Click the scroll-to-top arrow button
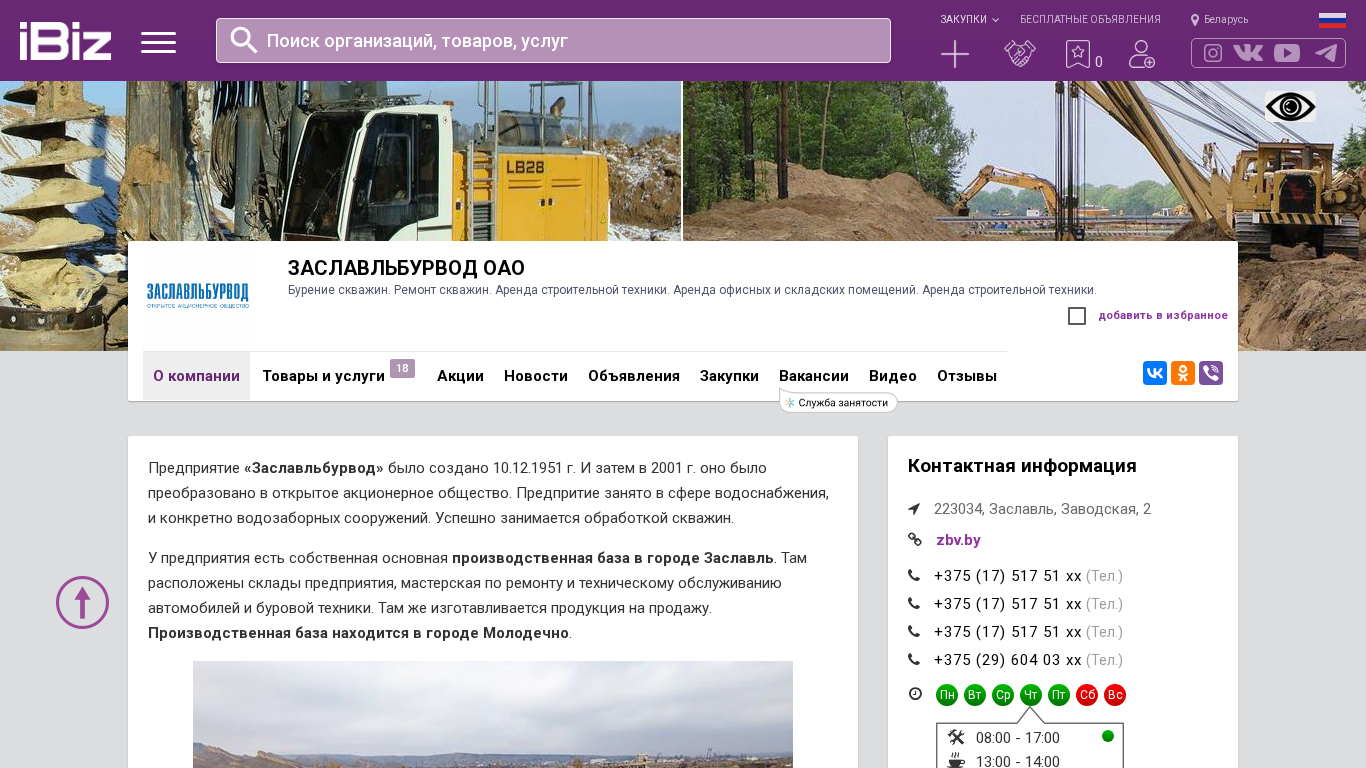This screenshot has width=1366, height=768. coord(82,602)
